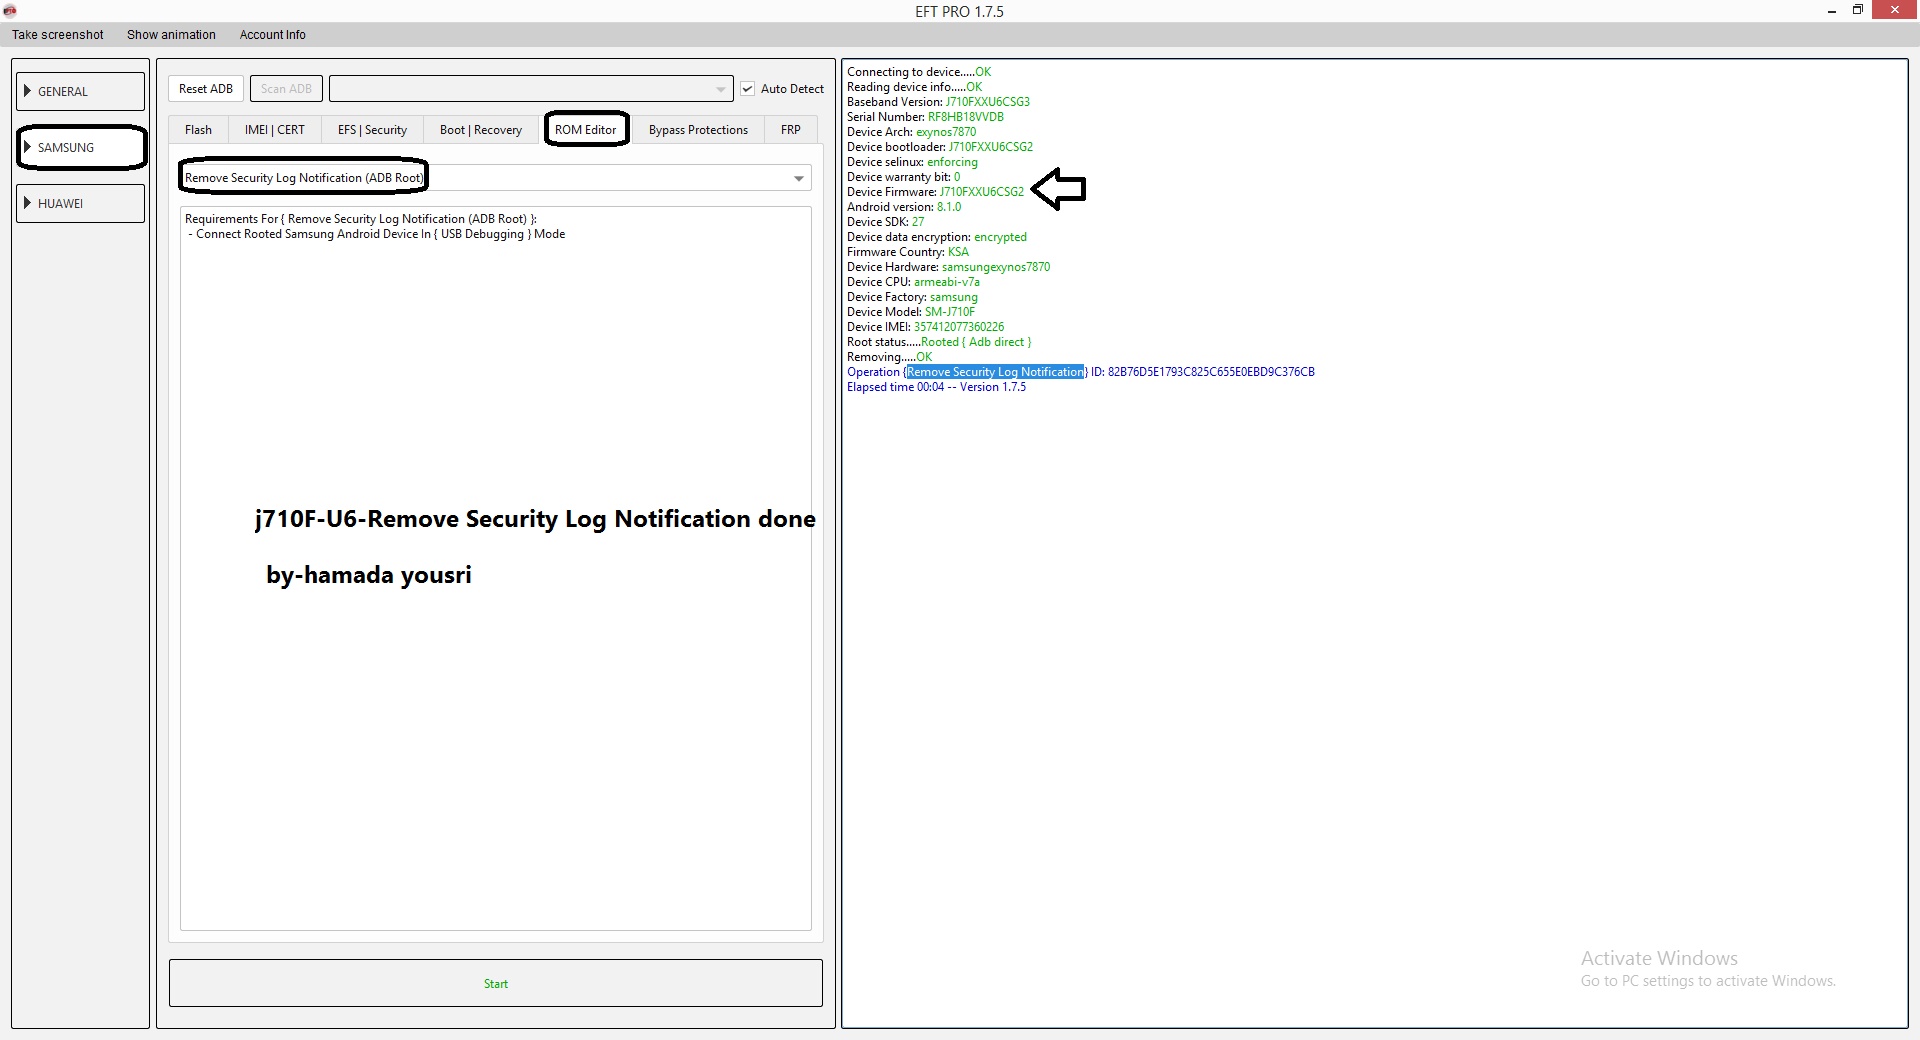Screen dimensions: 1920x1040
Task: Click the Device CPU armeabi-v7a line
Action: click(x=913, y=282)
